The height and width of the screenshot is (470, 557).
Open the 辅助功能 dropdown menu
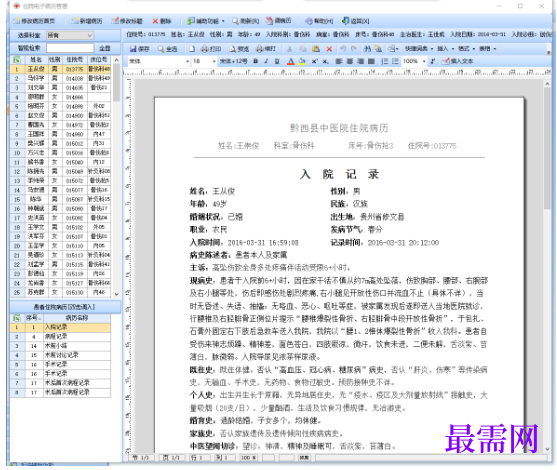click(x=206, y=21)
